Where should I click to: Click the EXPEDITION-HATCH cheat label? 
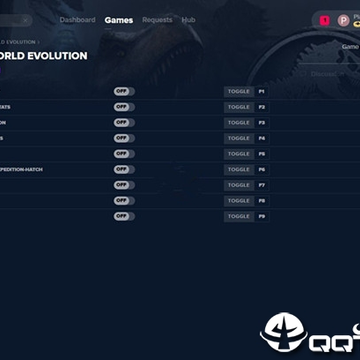(x=21, y=170)
